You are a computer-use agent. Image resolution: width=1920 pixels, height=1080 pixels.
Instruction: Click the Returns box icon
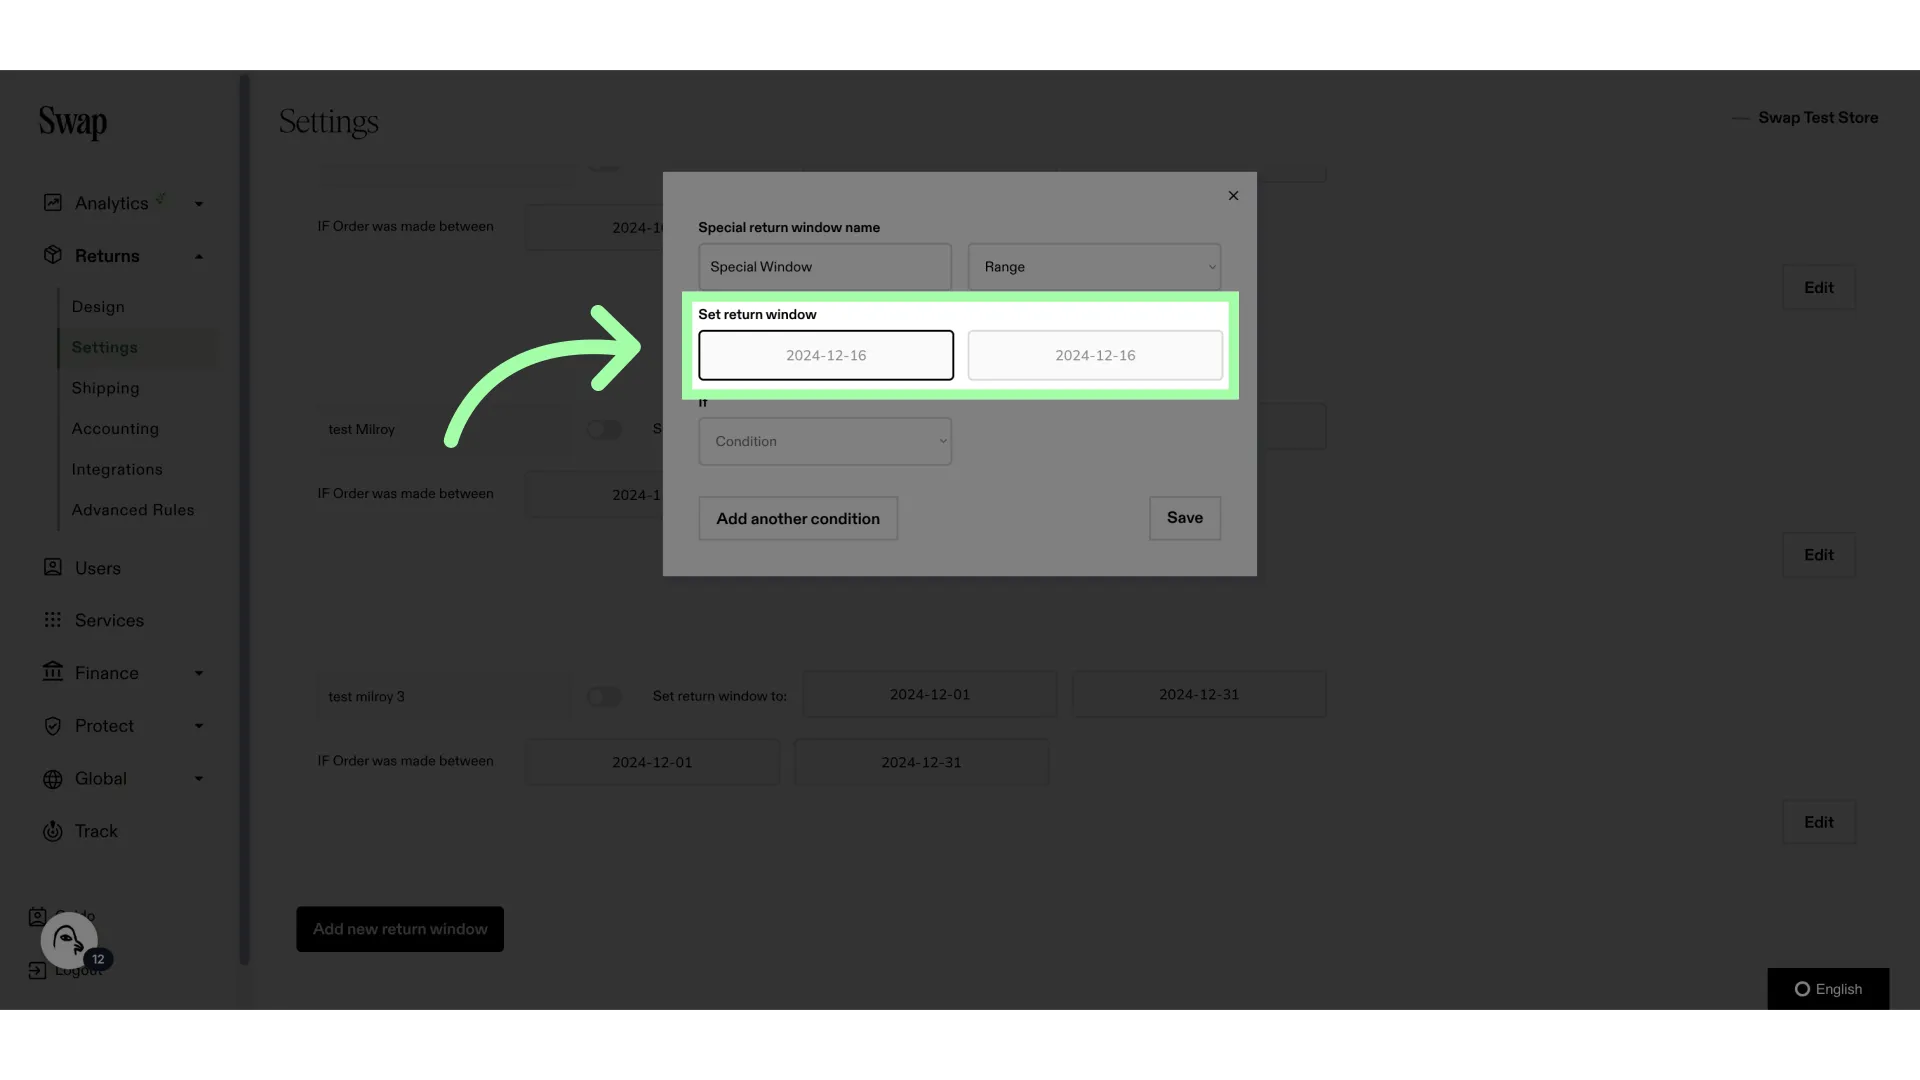pyautogui.click(x=53, y=255)
